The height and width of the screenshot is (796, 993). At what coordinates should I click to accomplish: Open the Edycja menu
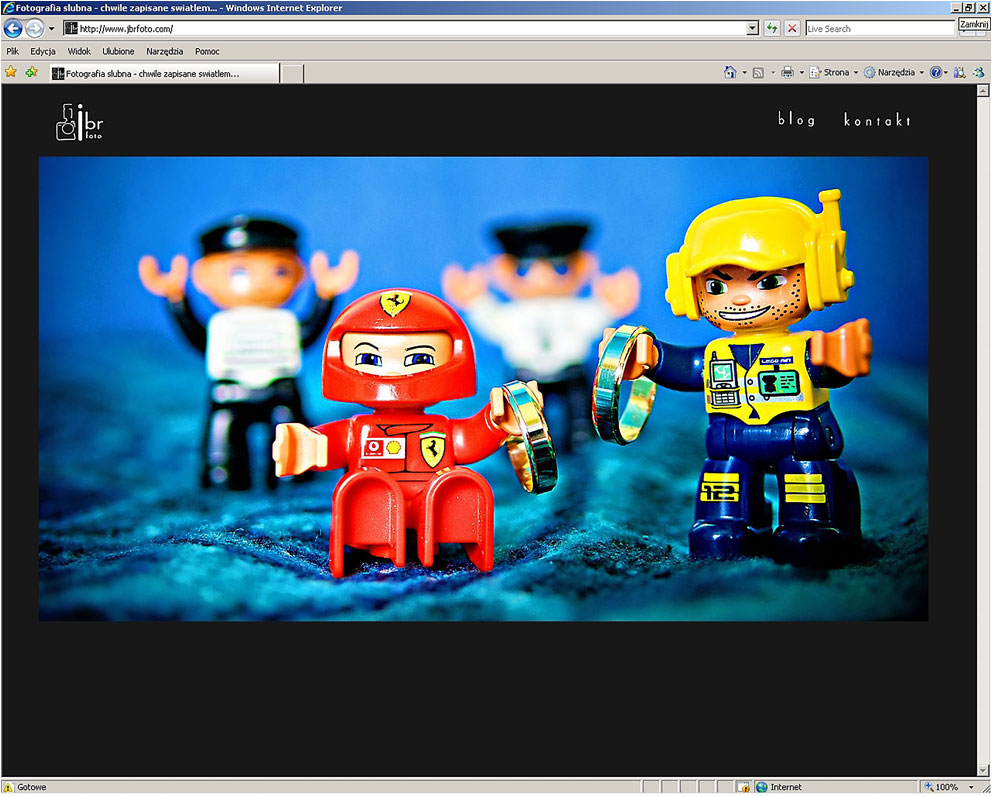point(43,51)
